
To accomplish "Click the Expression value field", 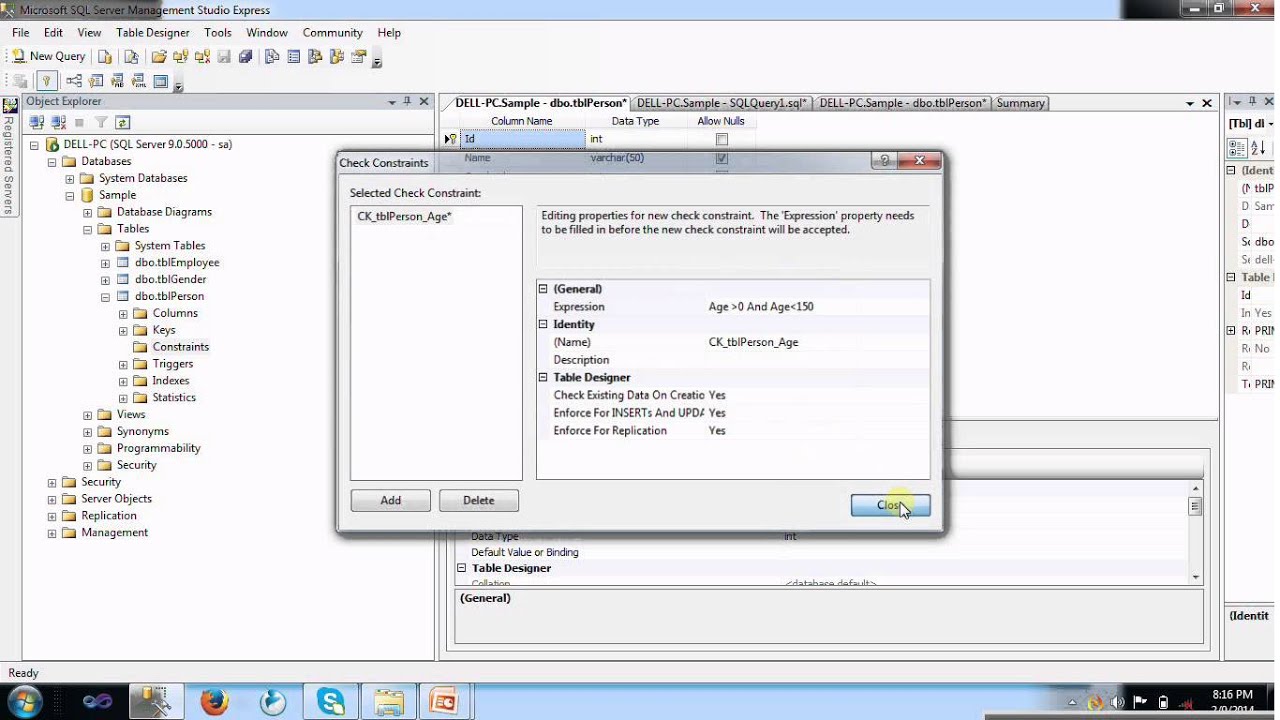I will click(817, 307).
